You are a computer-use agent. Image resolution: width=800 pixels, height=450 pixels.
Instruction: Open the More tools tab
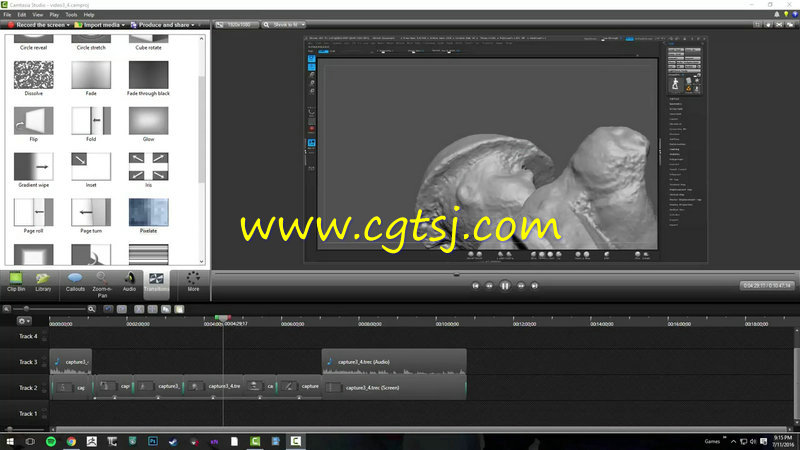(193, 282)
